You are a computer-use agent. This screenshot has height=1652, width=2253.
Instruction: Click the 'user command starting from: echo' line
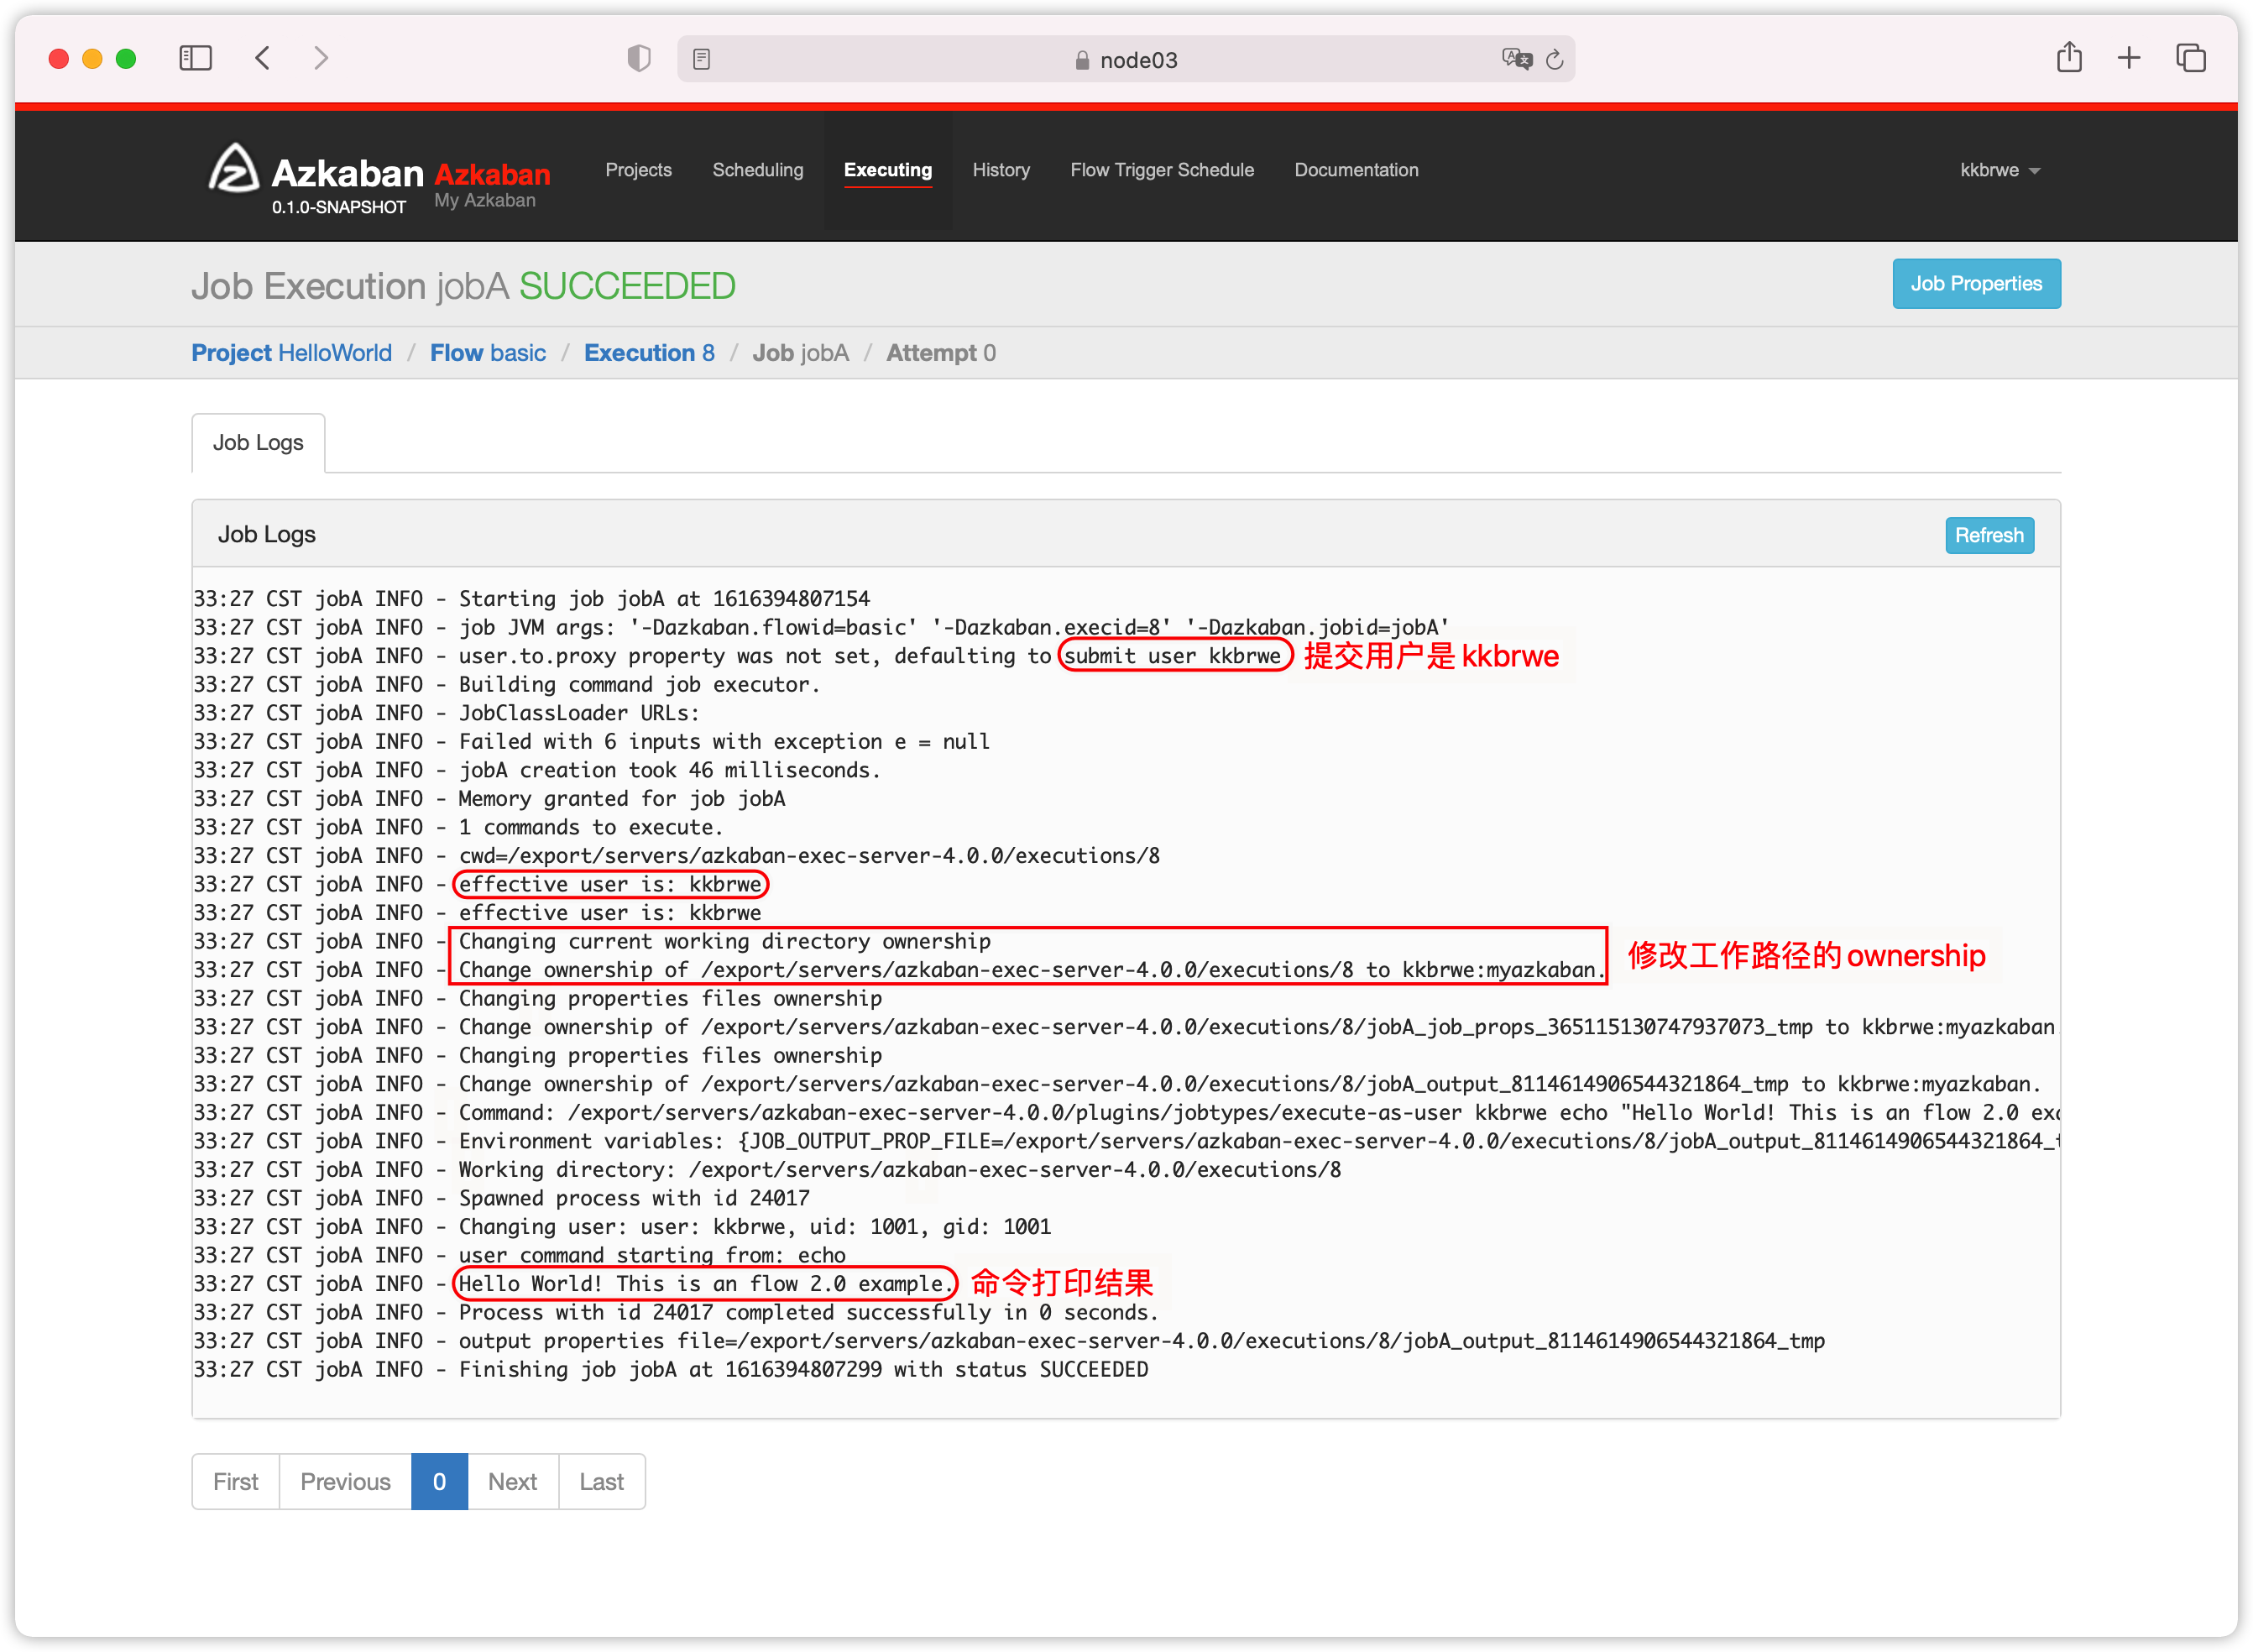[652, 1255]
